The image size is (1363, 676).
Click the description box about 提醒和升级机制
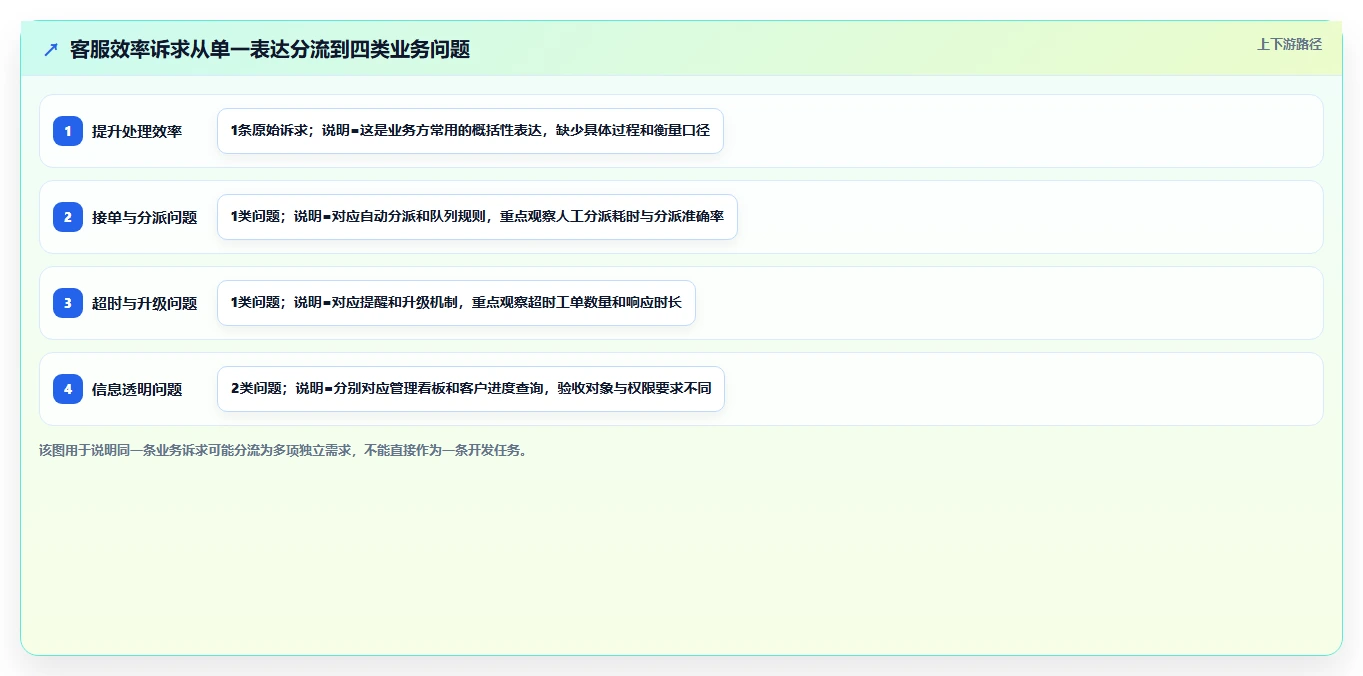(456, 303)
